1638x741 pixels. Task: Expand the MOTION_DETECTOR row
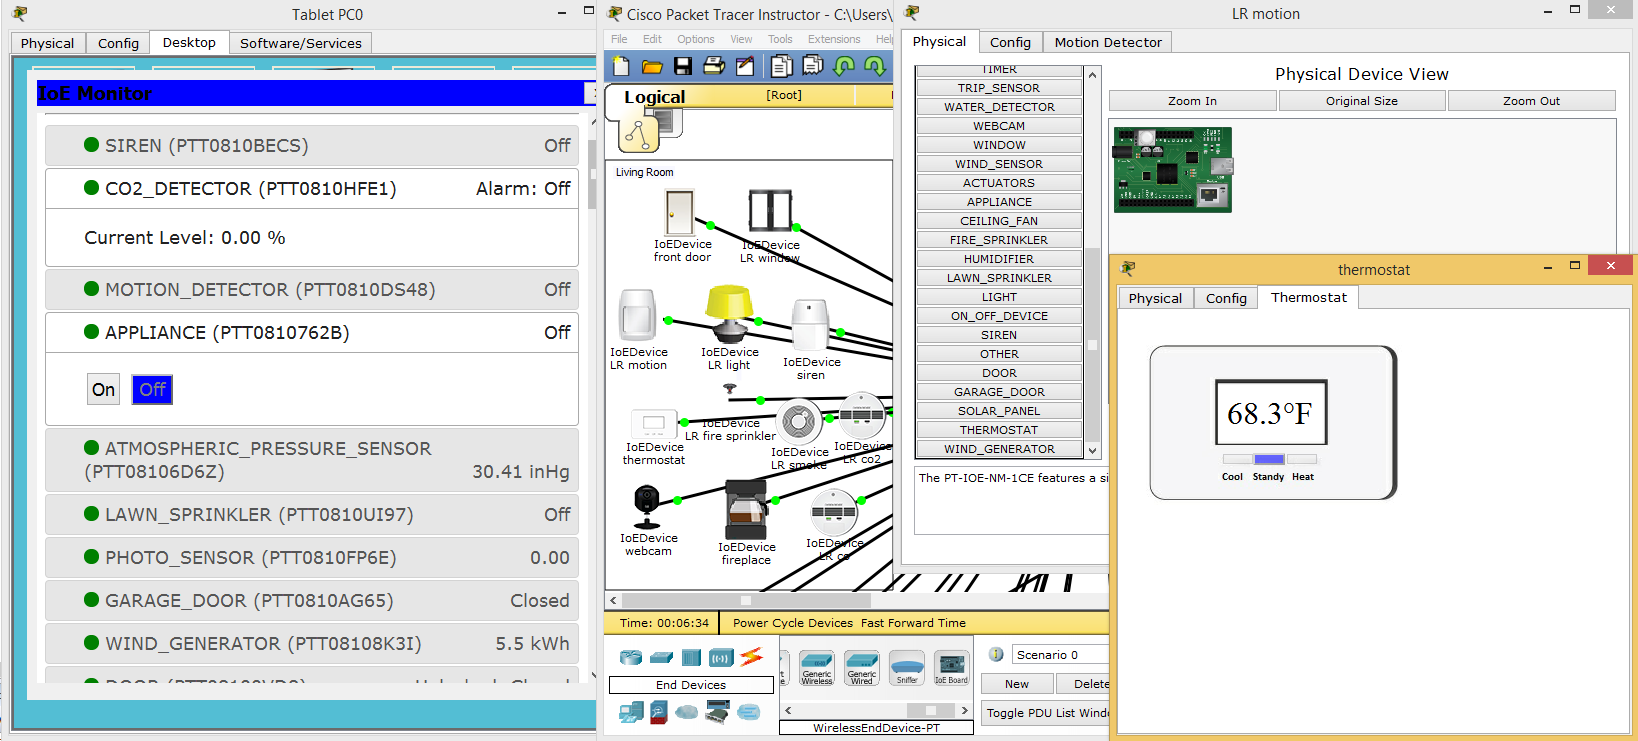pyautogui.click(x=312, y=289)
